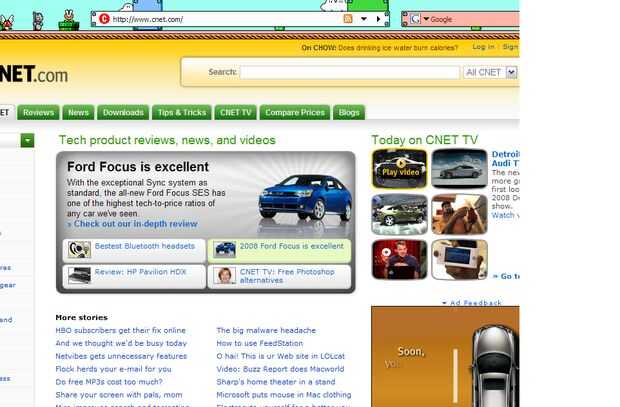Open the CNET TV tab
The width and height of the screenshot is (620, 407).
tap(236, 112)
